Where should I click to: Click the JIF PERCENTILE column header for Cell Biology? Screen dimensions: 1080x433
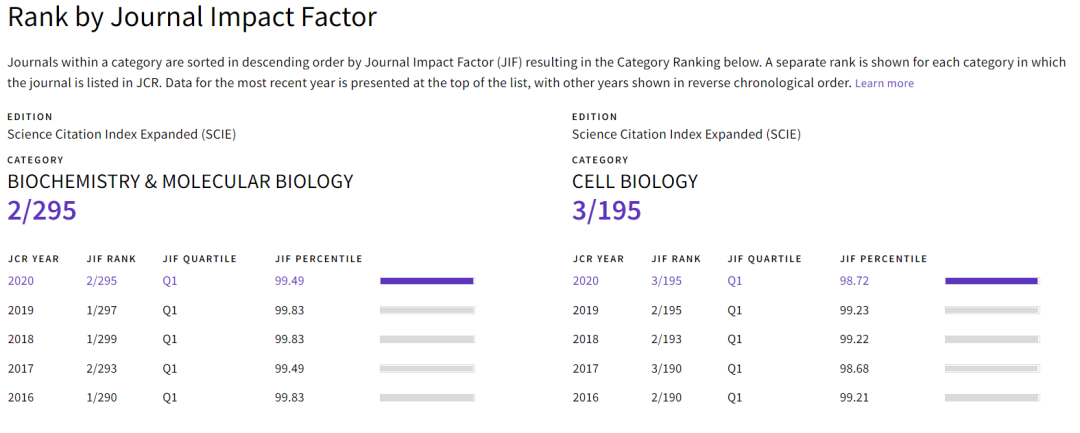(x=883, y=259)
